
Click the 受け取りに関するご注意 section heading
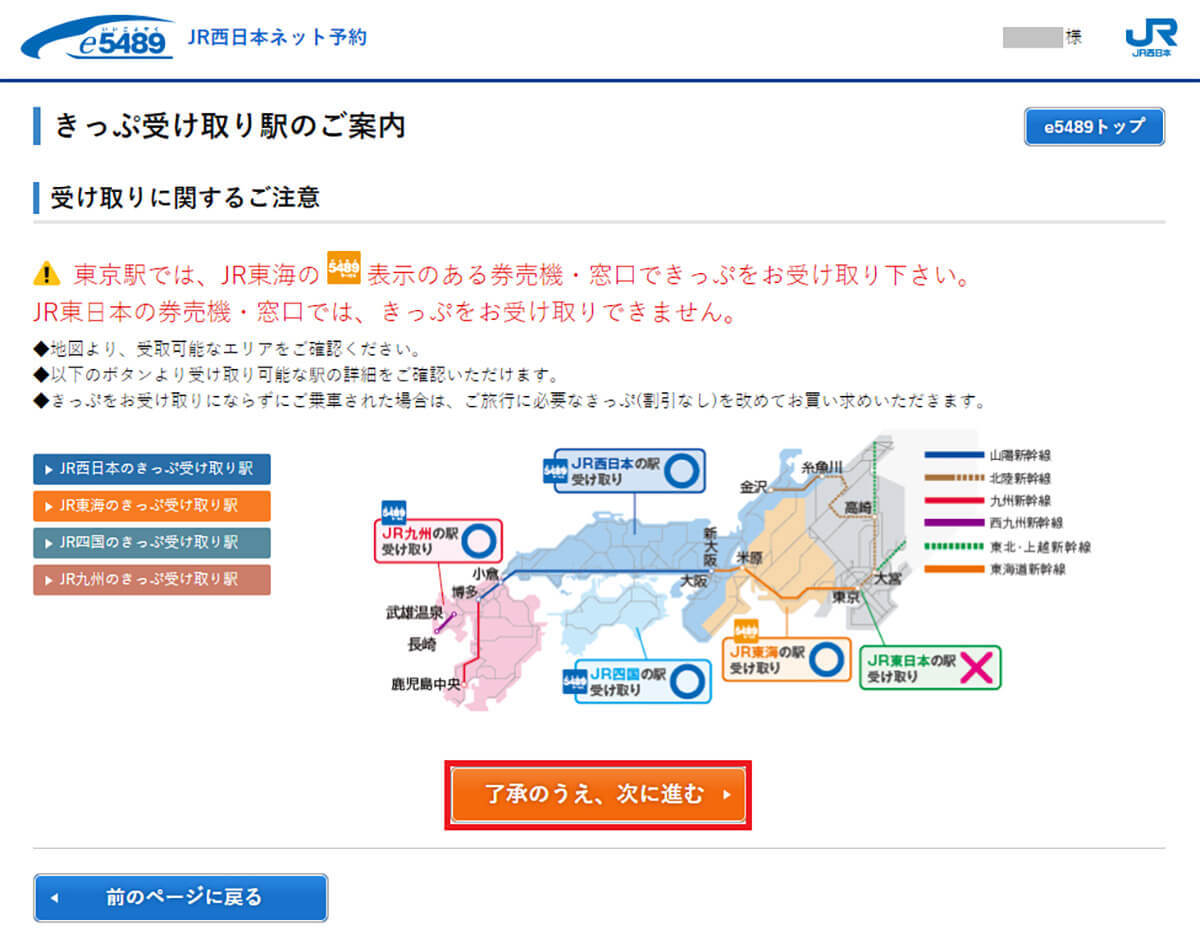(x=185, y=197)
